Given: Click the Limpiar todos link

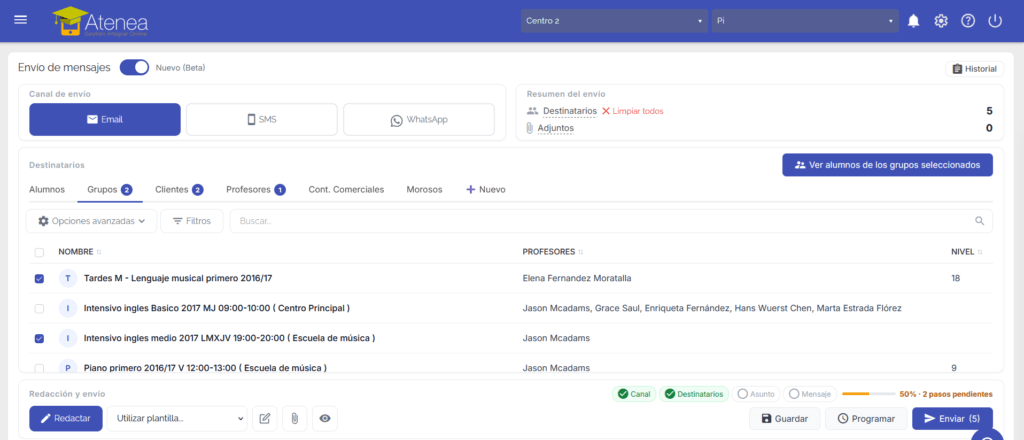Looking at the screenshot, I should point(632,111).
